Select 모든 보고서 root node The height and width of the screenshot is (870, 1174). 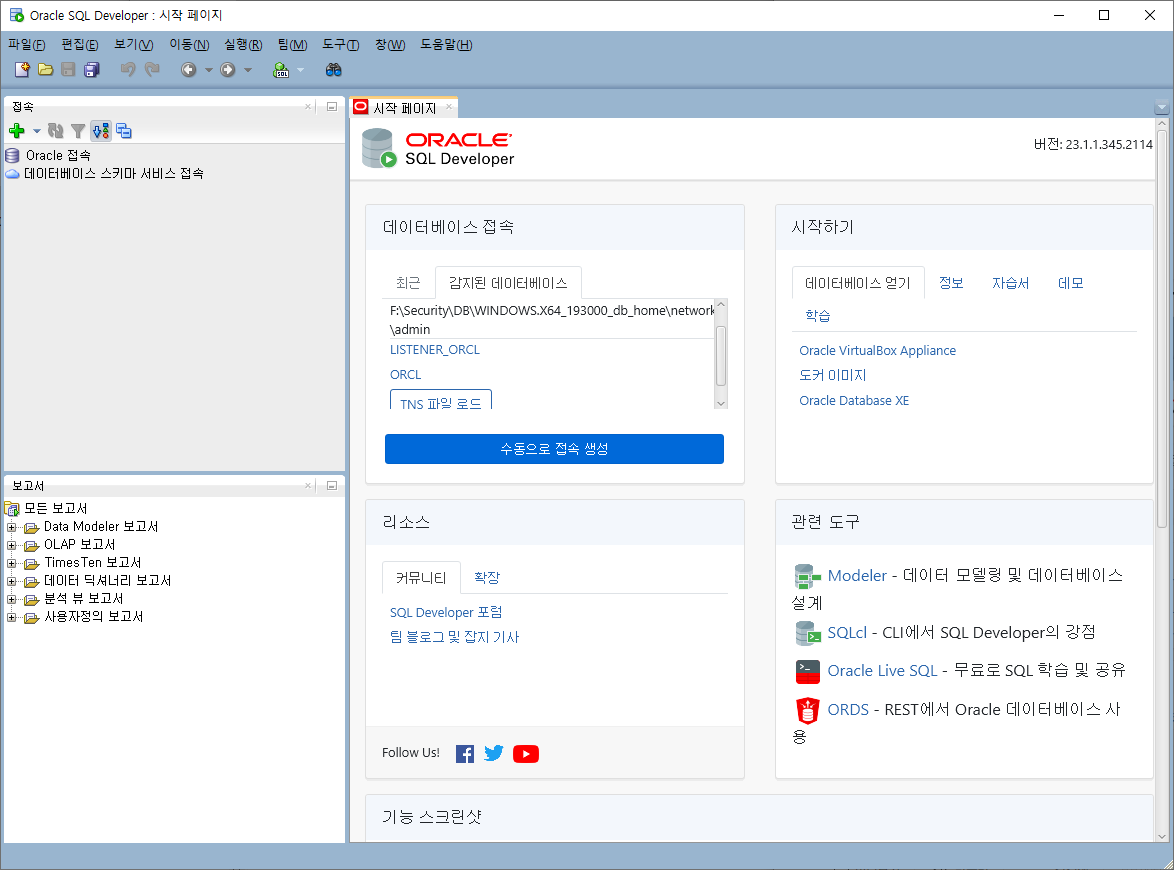(x=55, y=508)
